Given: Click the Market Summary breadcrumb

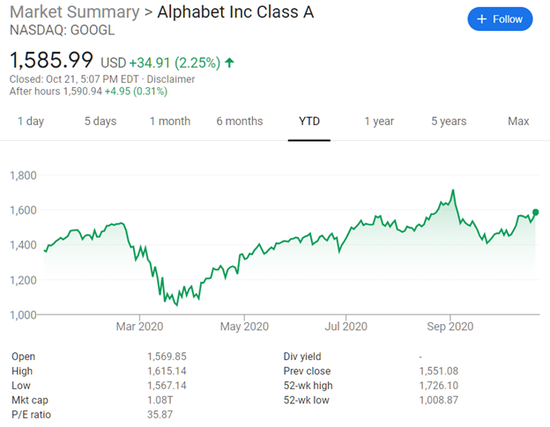Looking at the screenshot, I should [74, 12].
